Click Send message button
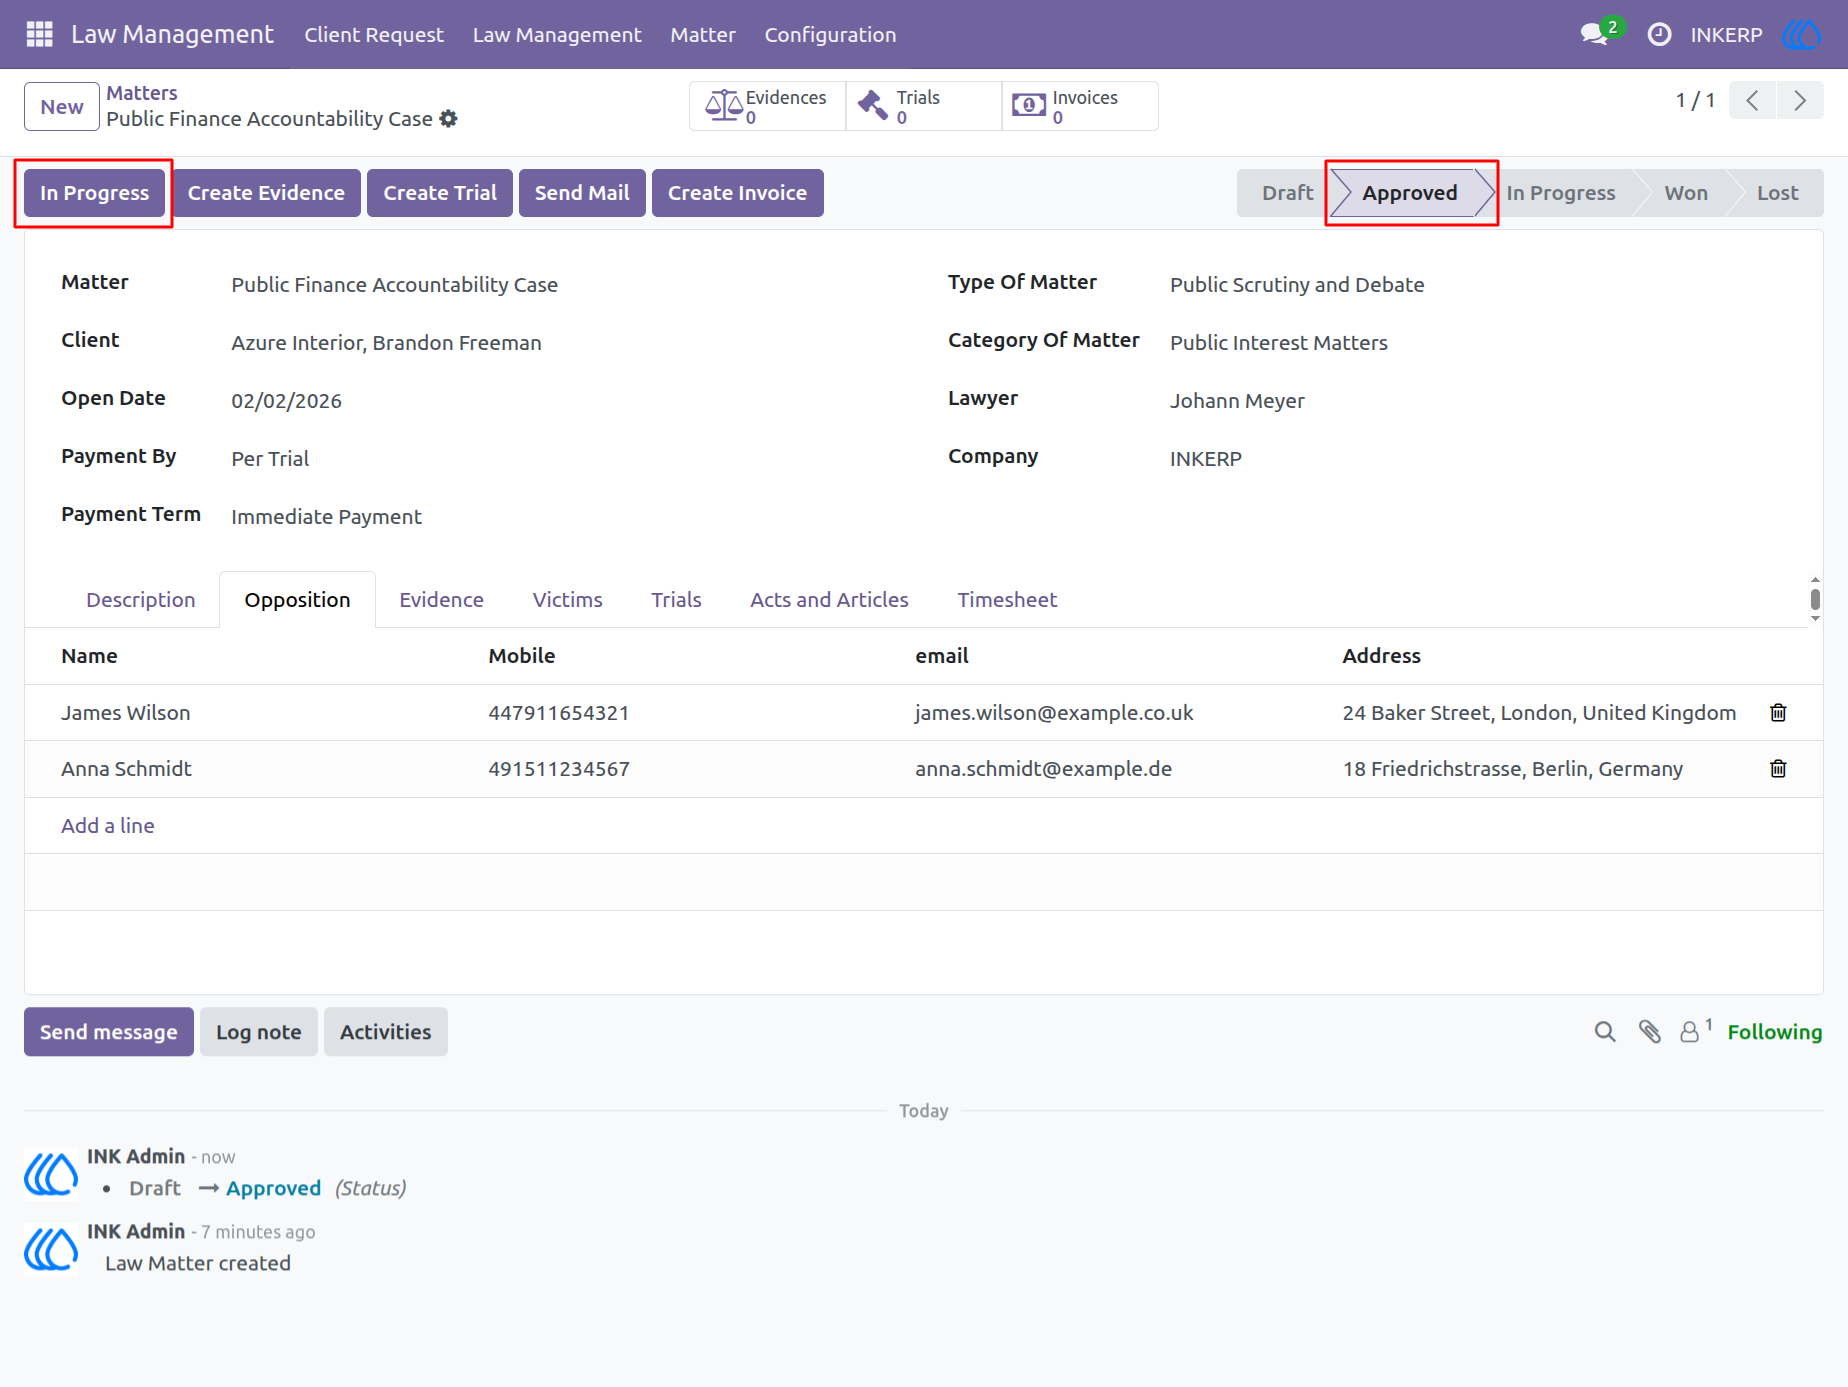The width and height of the screenshot is (1848, 1387). (x=108, y=1032)
